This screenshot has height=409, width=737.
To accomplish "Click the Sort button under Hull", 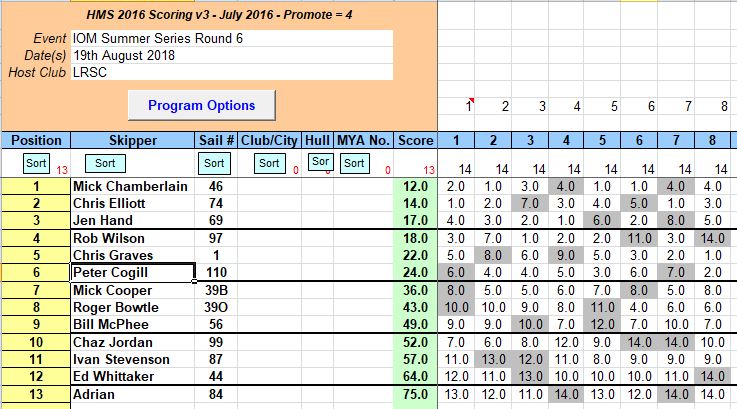I will 319,161.
